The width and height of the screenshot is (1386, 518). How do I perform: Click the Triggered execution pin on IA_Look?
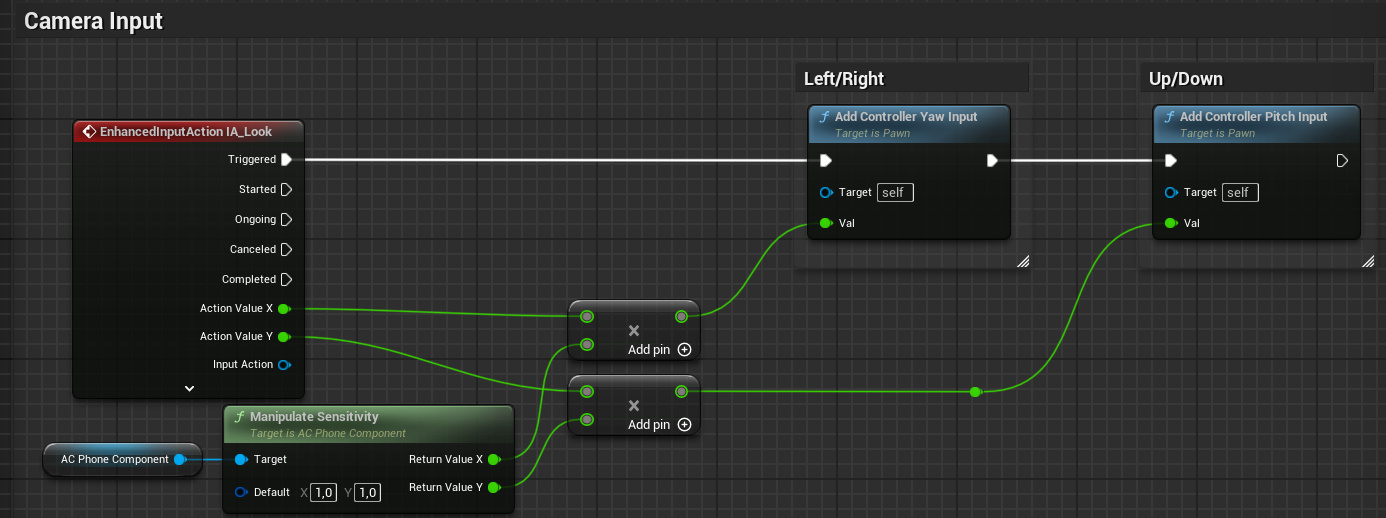click(x=286, y=159)
